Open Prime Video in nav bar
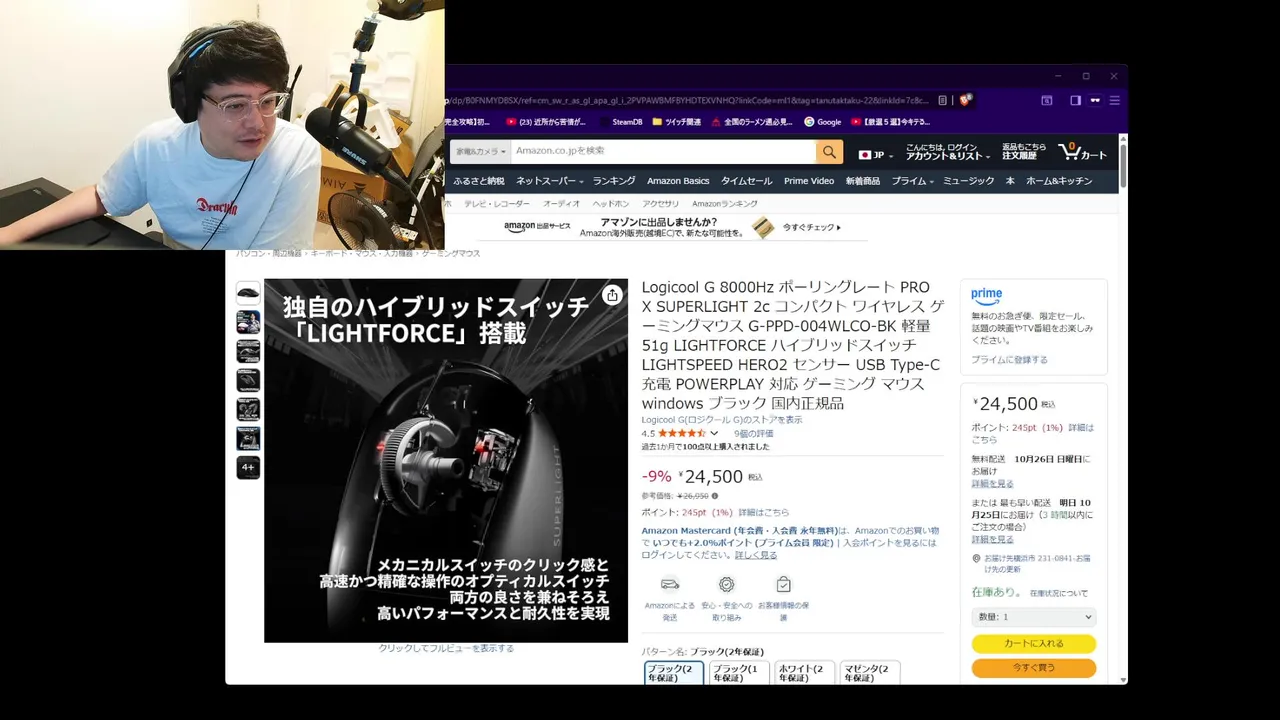 click(x=809, y=181)
